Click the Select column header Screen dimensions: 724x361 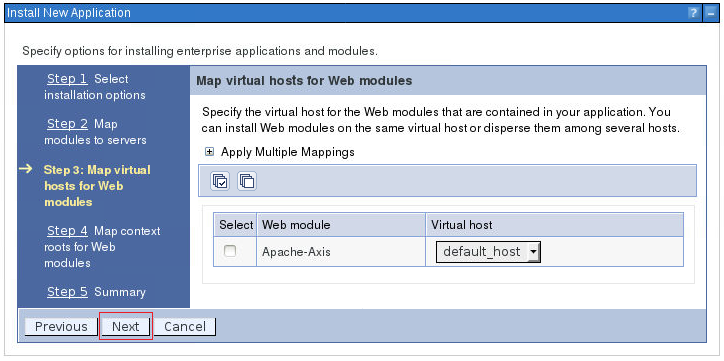coord(236,225)
